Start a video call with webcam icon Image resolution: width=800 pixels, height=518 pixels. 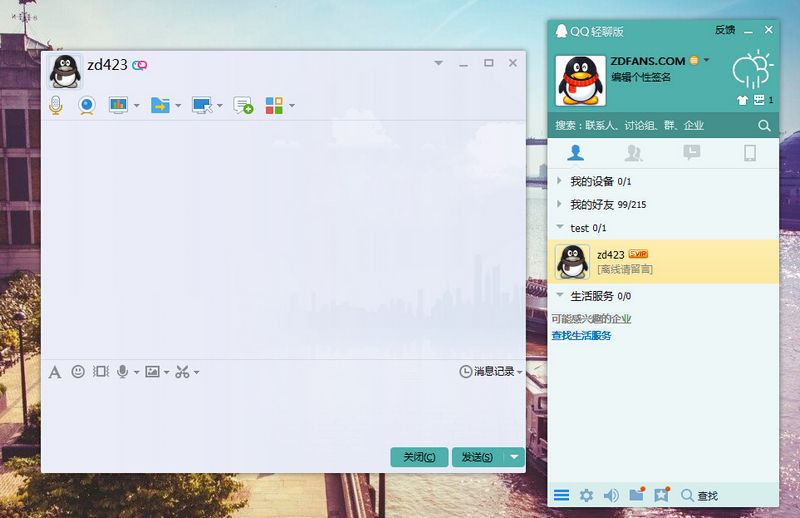click(x=87, y=105)
